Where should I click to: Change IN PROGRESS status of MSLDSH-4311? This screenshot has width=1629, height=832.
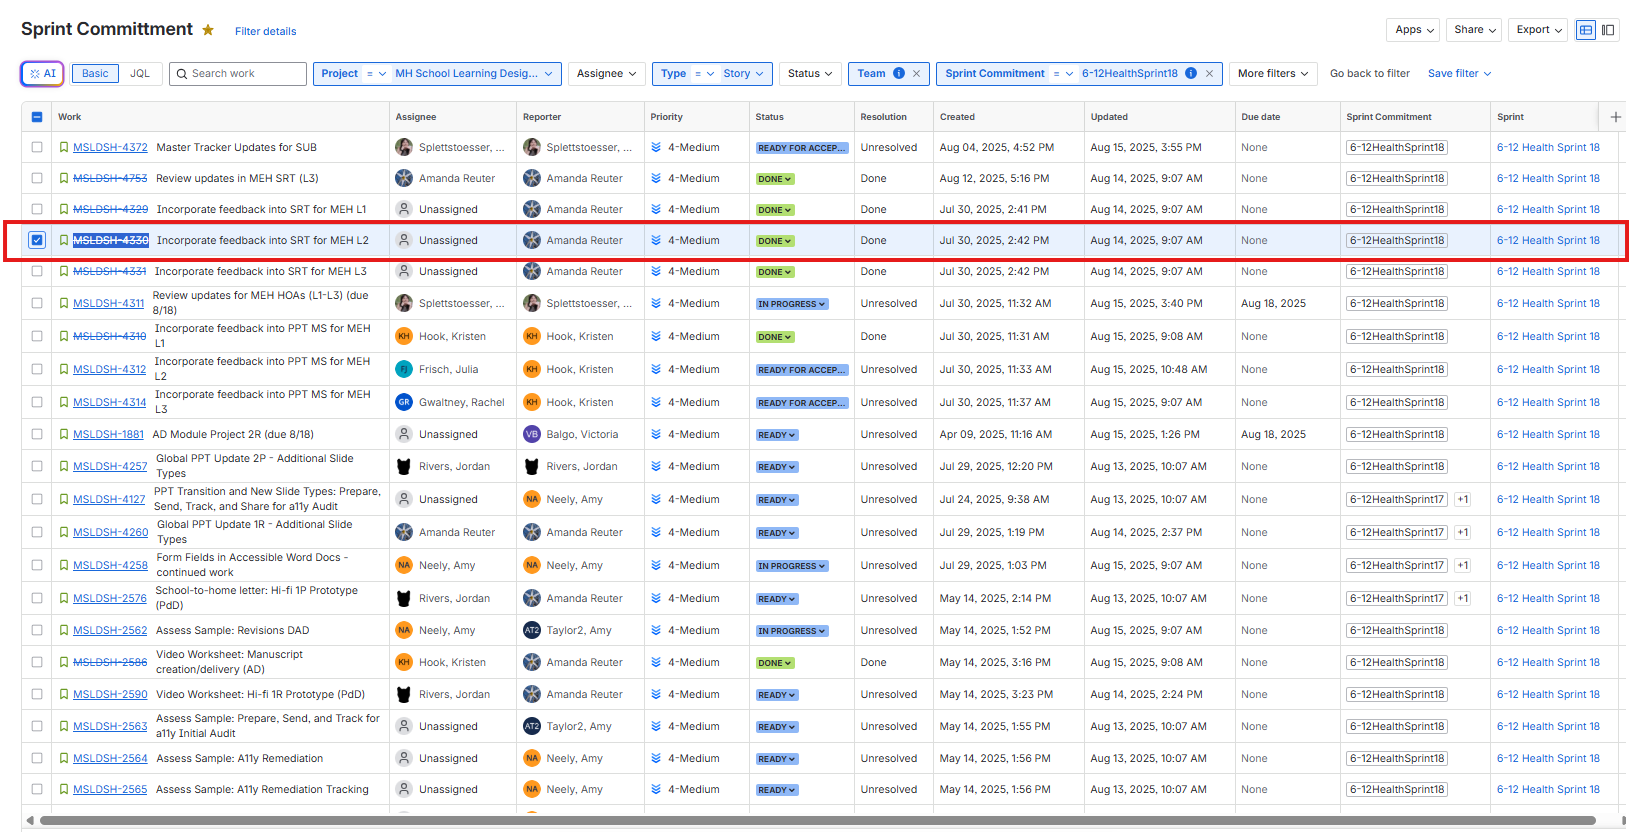click(792, 304)
